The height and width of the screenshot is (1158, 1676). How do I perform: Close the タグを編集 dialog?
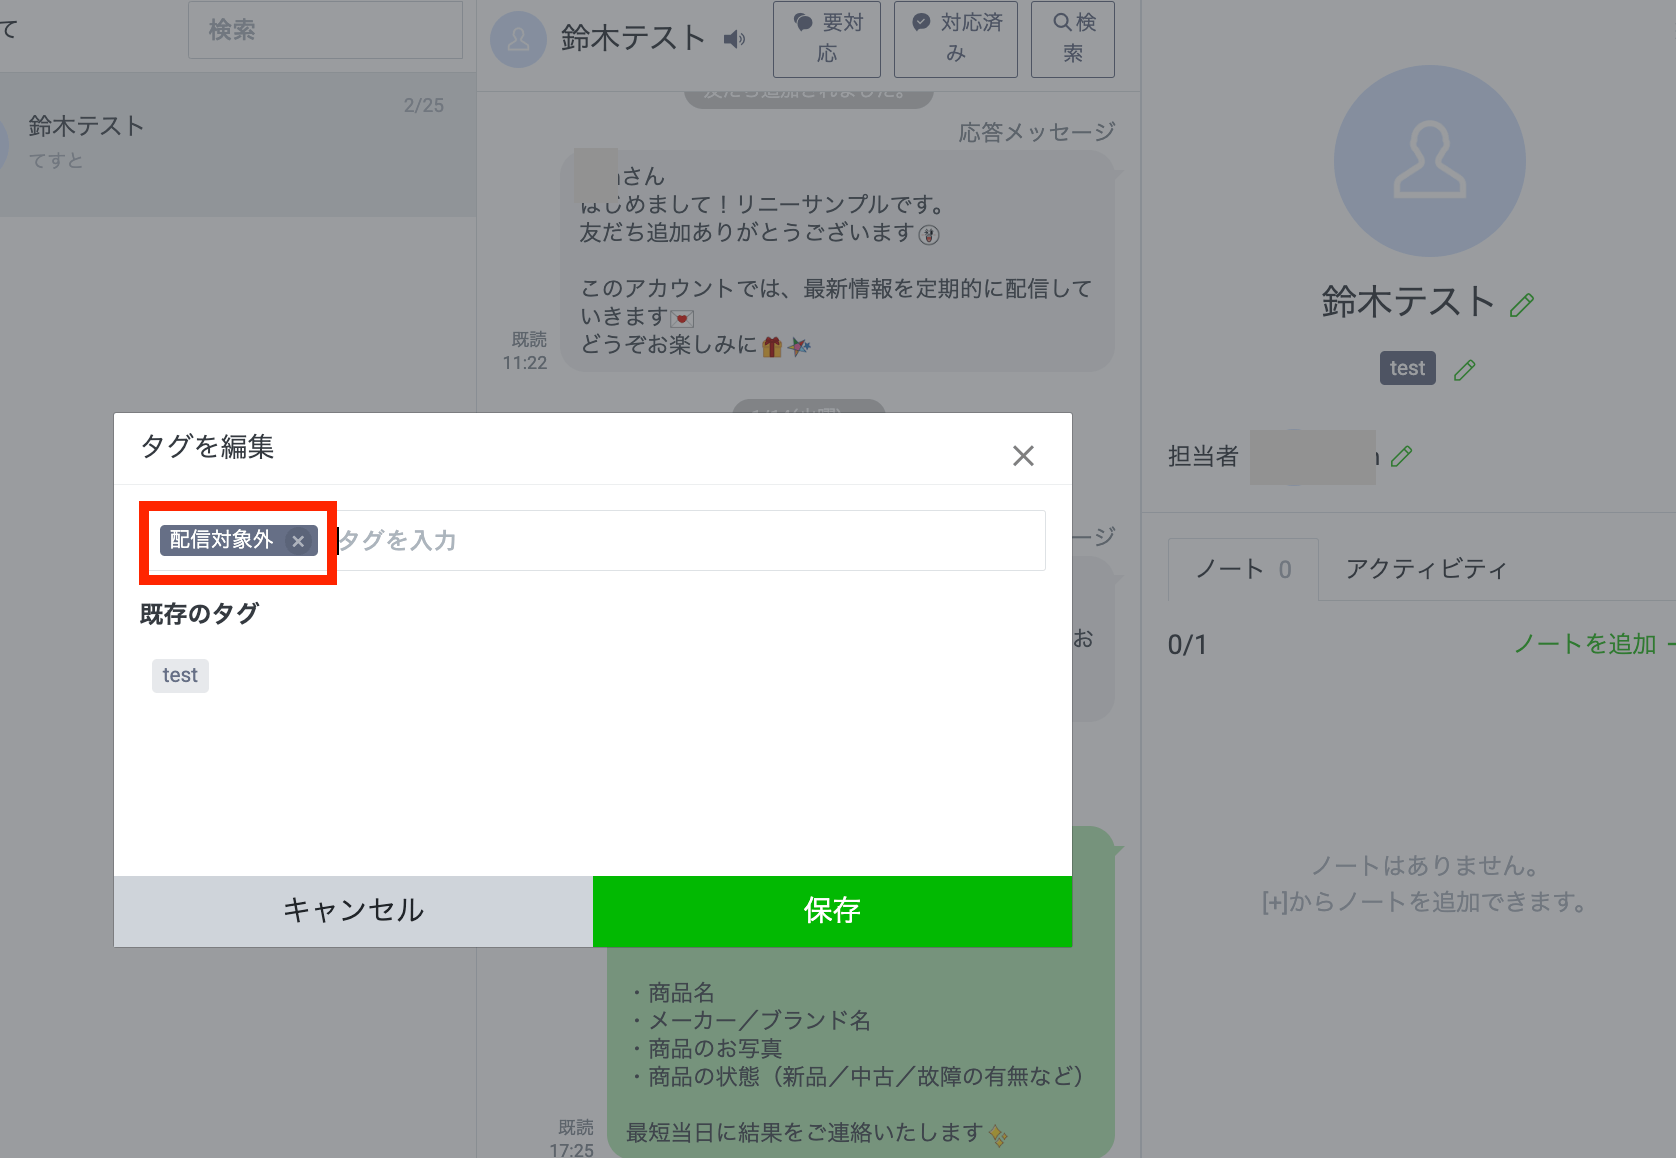click(x=1023, y=456)
